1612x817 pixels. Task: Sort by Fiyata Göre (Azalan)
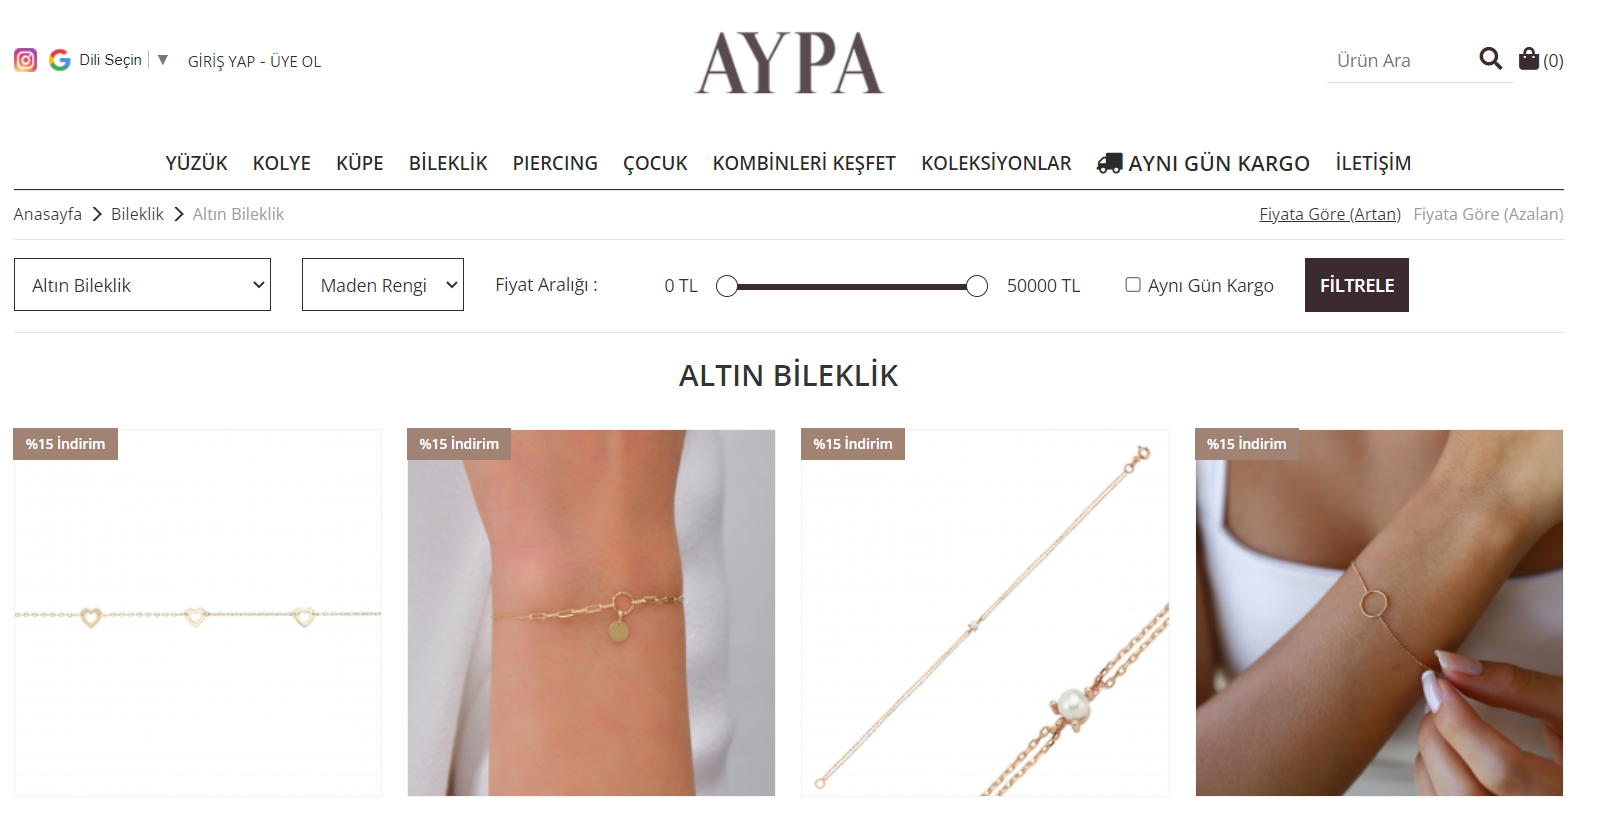(x=1488, y=214)
